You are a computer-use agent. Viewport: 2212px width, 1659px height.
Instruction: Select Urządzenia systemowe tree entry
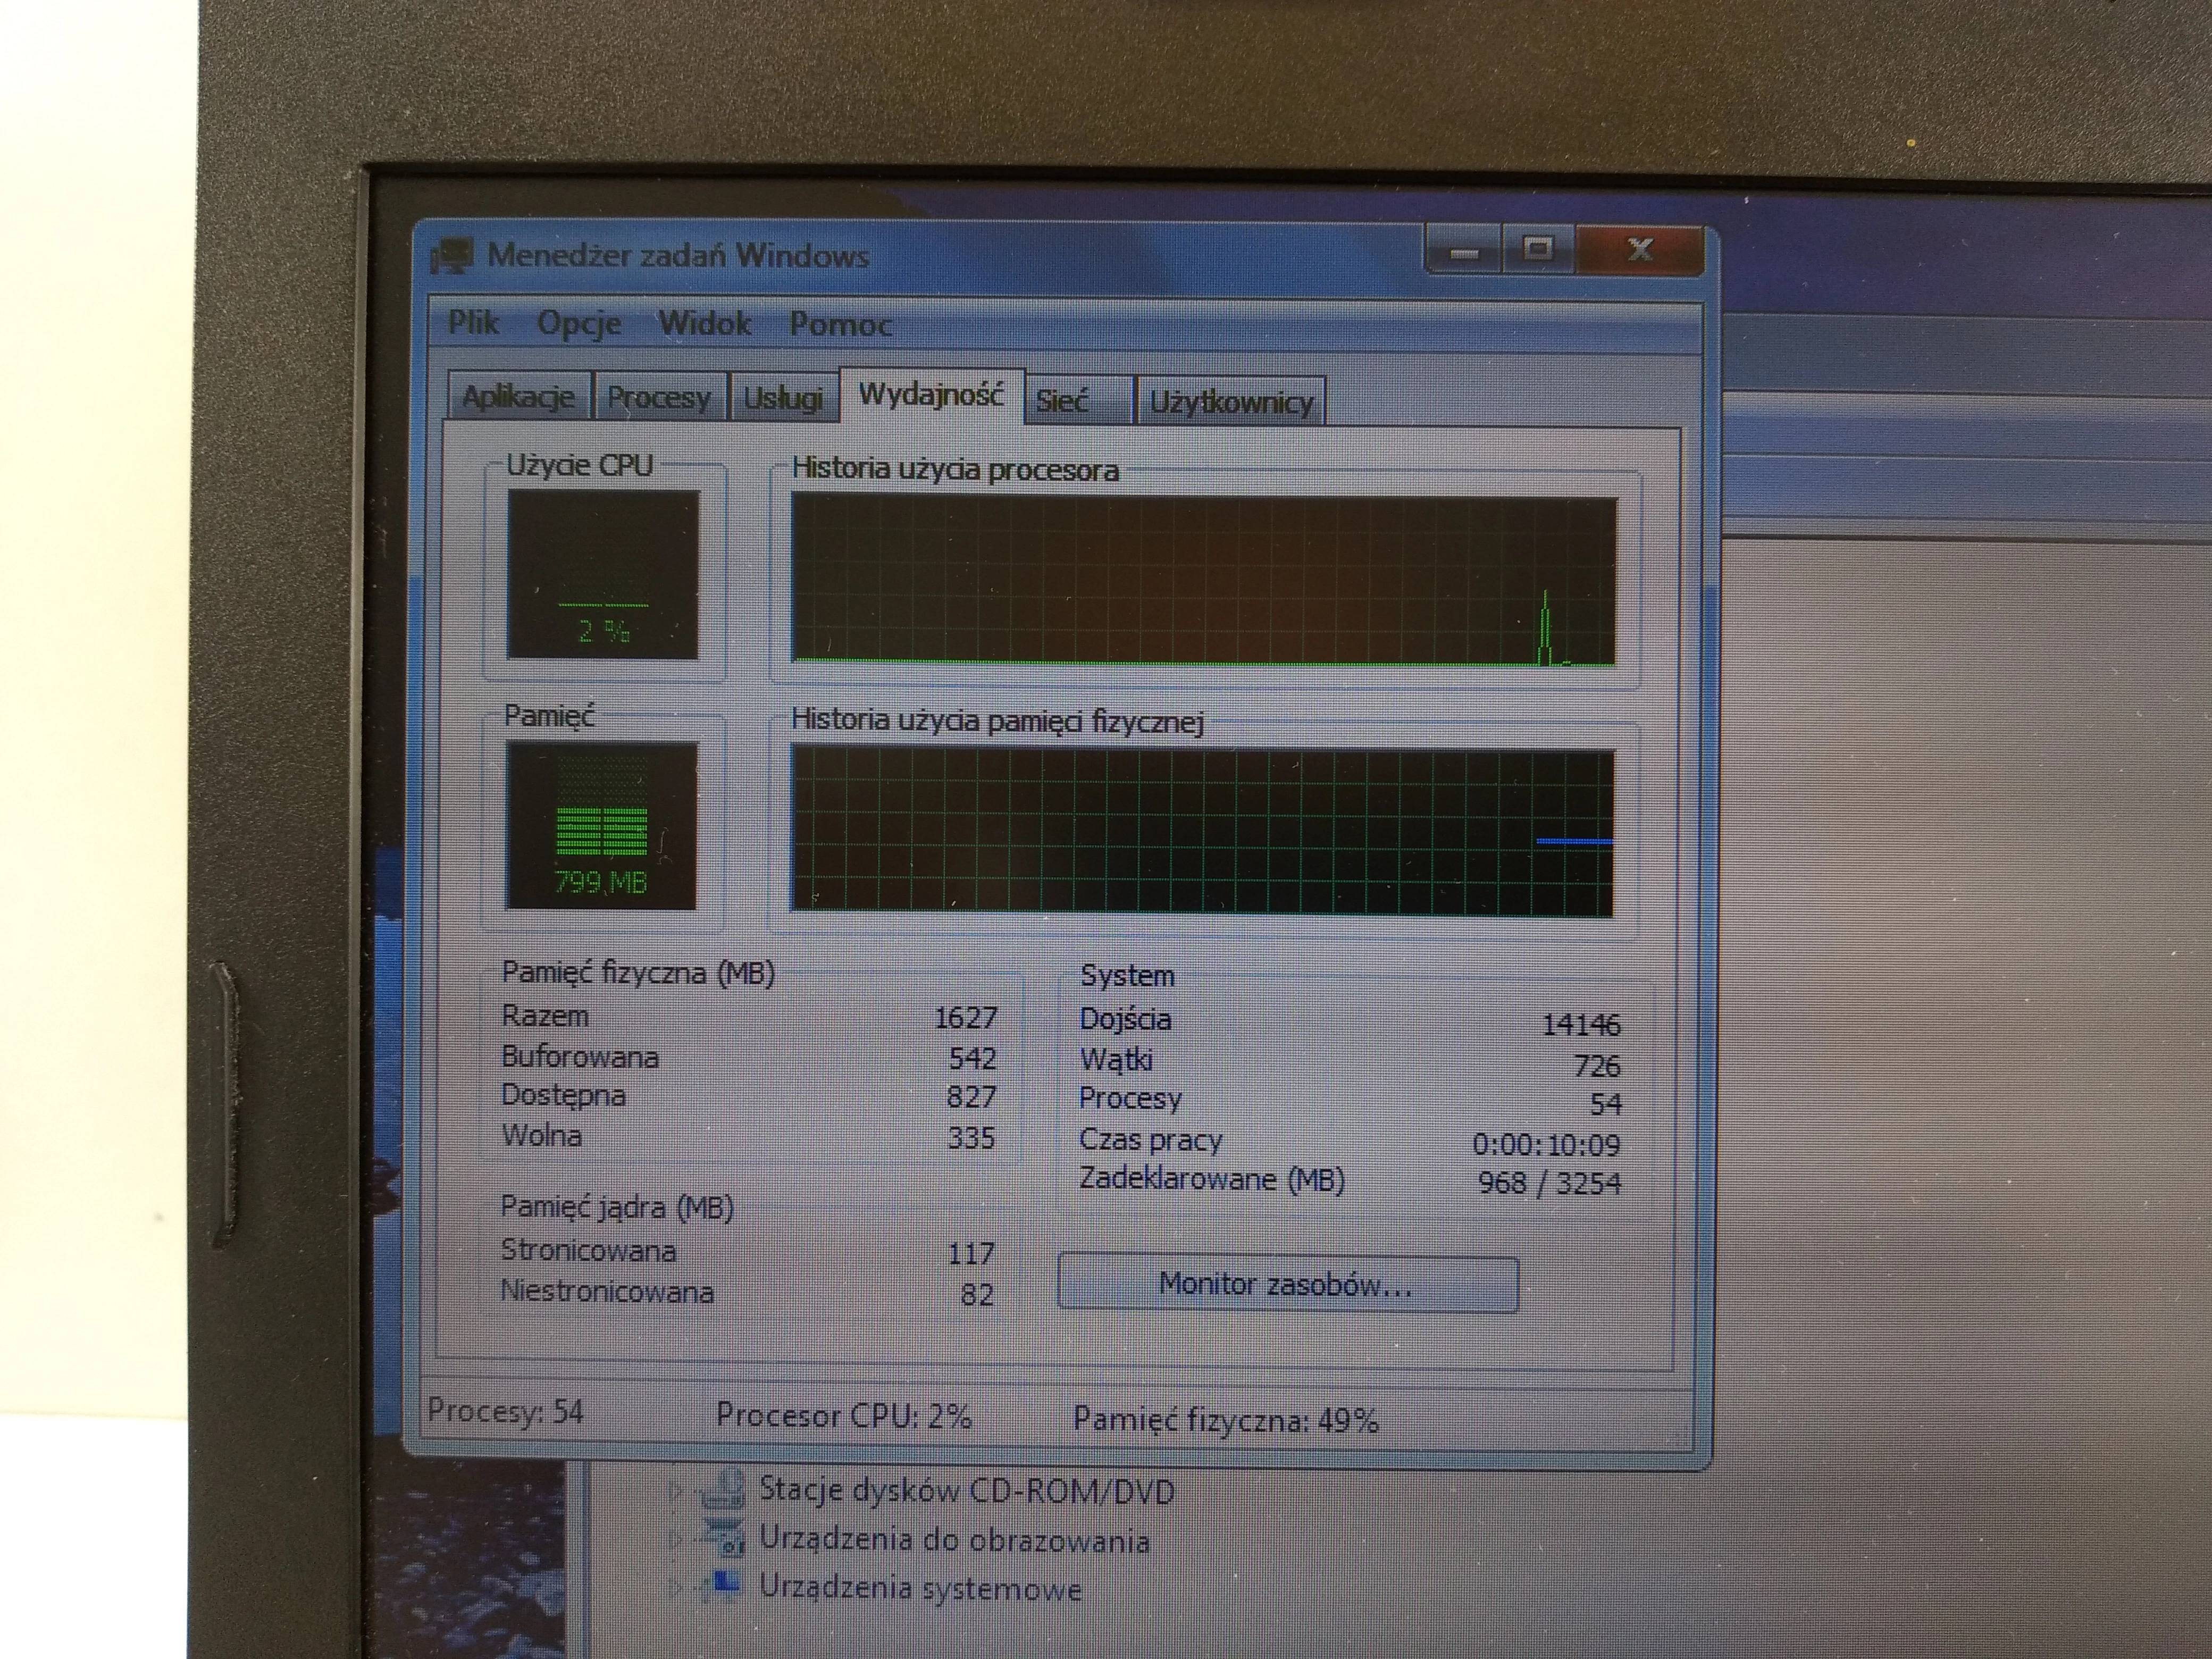[x=920, y=1587]
